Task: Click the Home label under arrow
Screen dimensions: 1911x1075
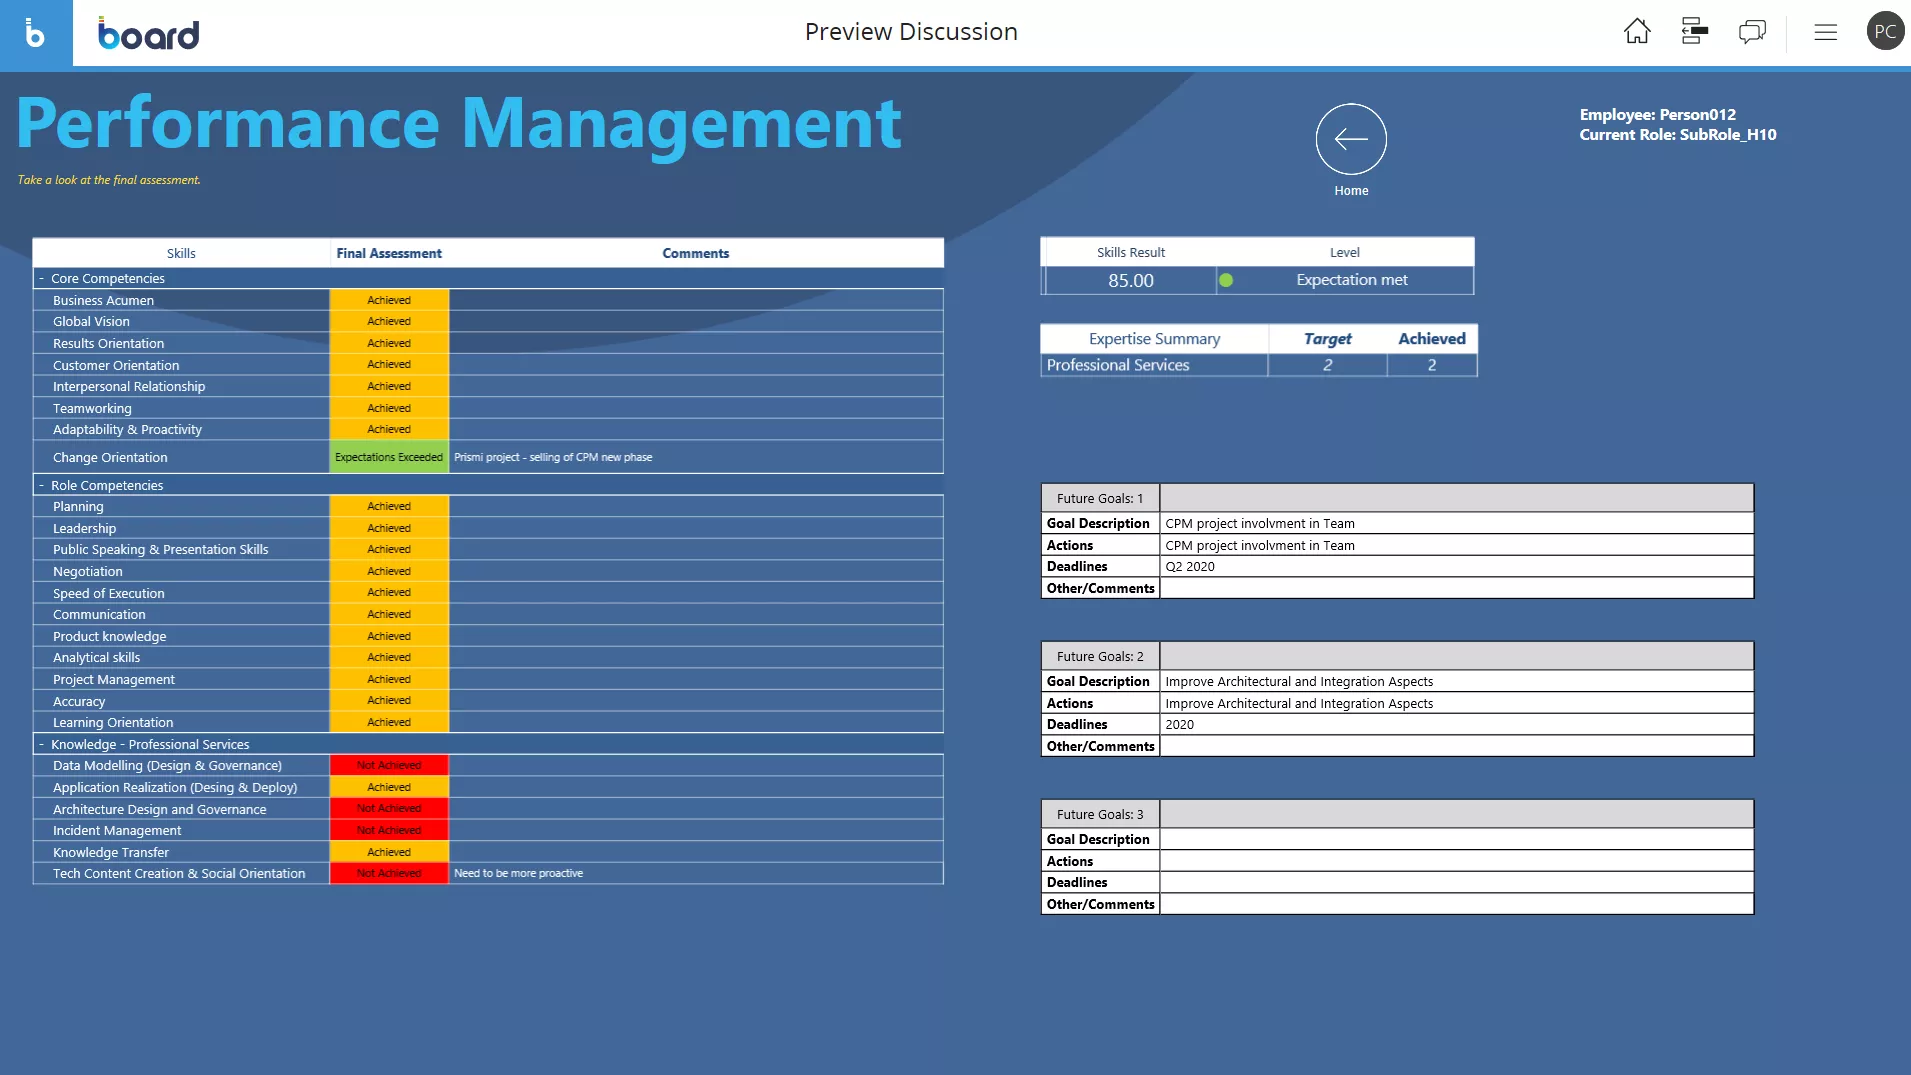Action: point(1350,191)
